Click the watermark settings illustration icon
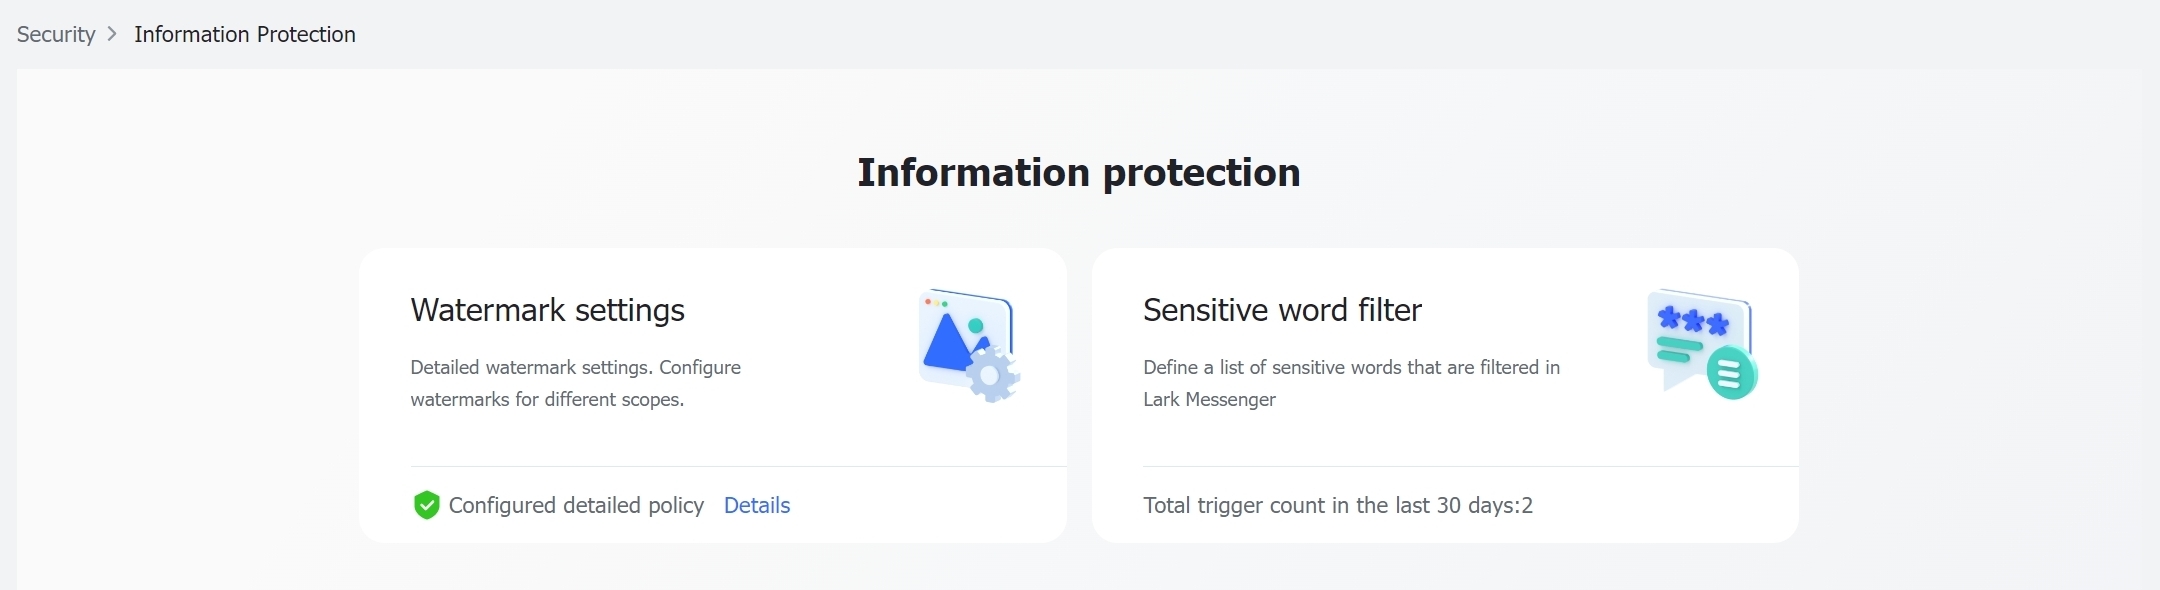Viewport: 2160px width, 590px height. pyautogui.click(x=966, y=344)
